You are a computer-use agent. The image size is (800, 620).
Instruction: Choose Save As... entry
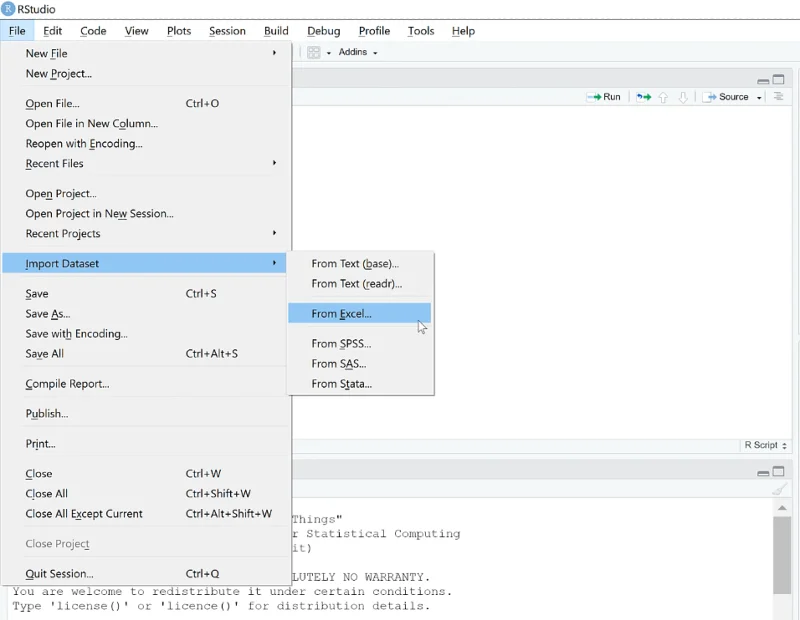coord(144,313)
